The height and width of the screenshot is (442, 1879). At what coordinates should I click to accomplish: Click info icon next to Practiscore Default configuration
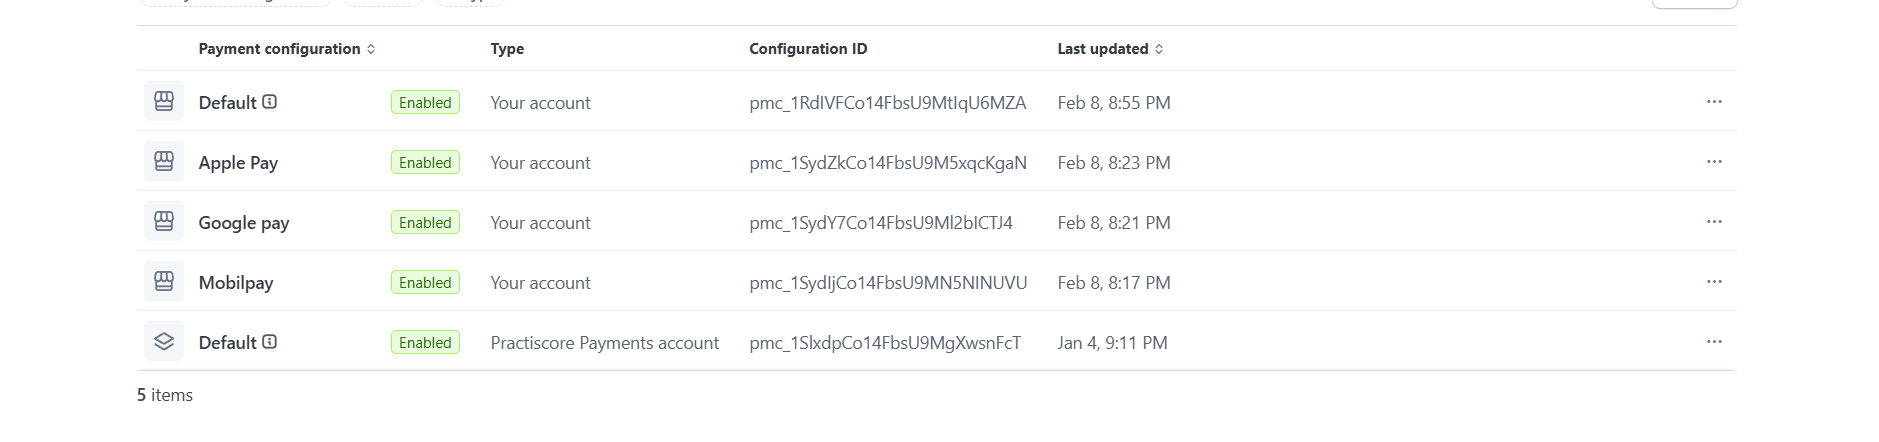270,342
